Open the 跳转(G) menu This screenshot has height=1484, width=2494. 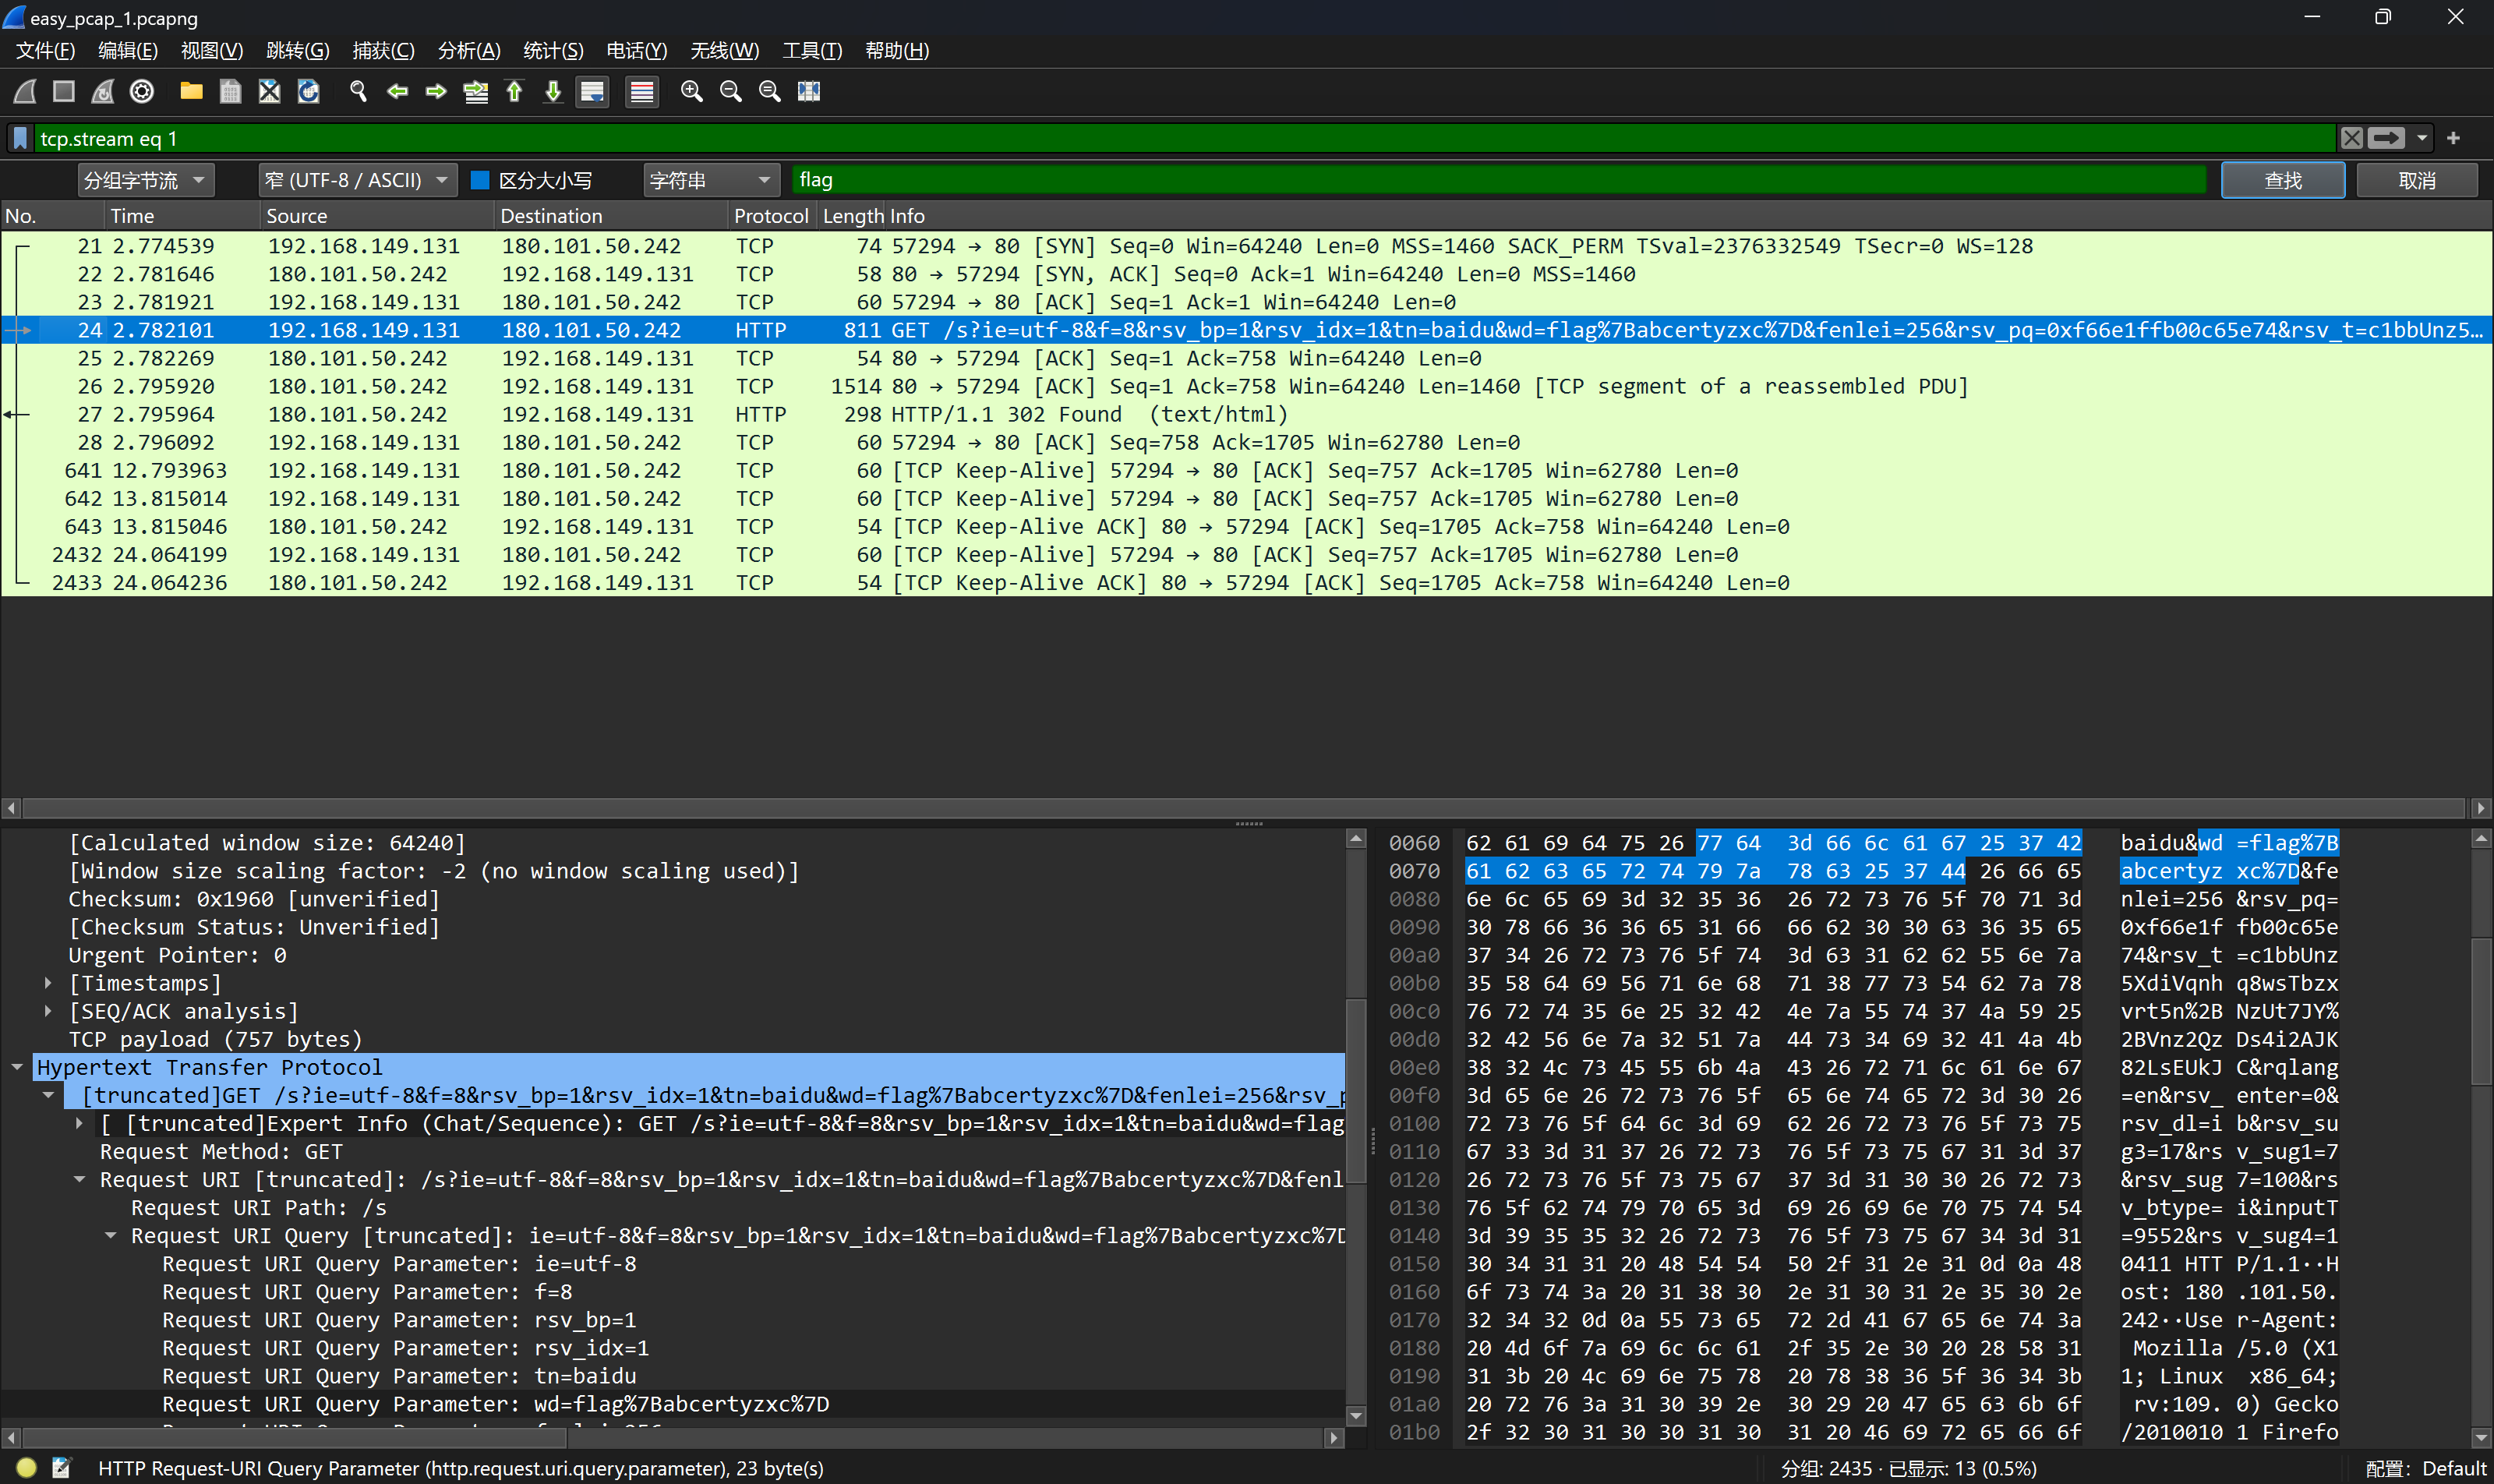pos(297,51)
